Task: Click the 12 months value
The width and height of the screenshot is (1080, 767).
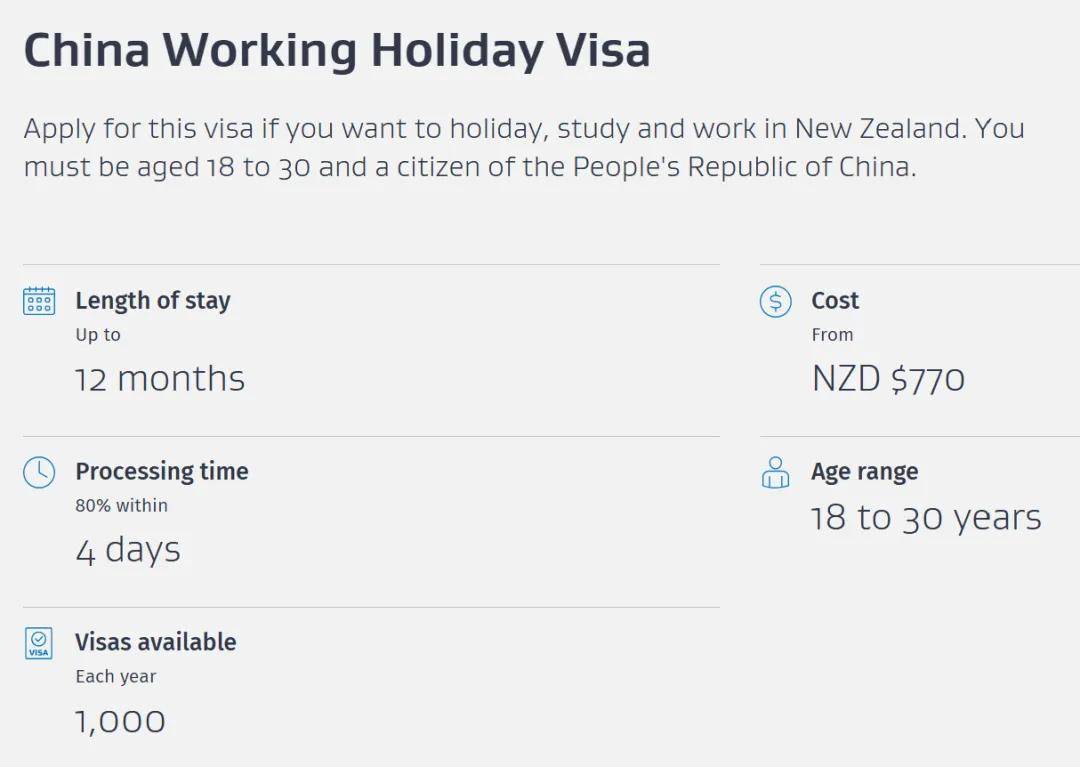Action: (x=160, y=379)
